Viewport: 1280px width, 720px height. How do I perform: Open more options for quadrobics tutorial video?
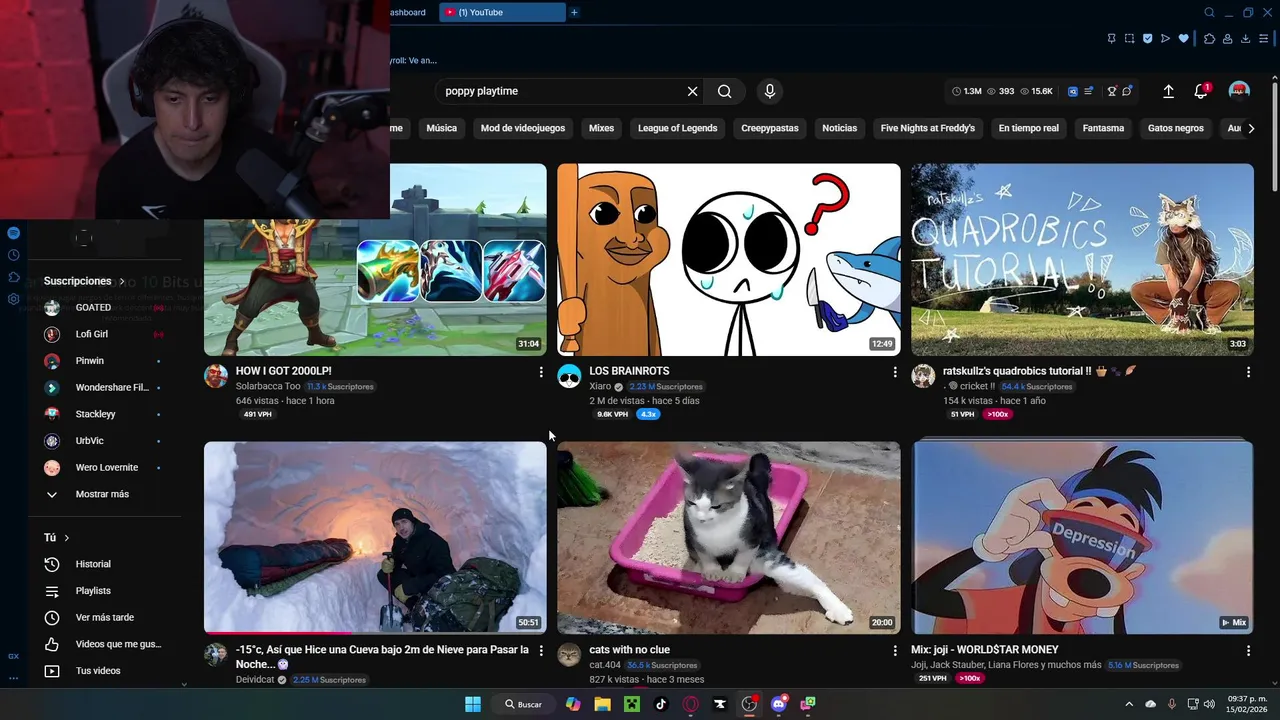coord(1248,372)
